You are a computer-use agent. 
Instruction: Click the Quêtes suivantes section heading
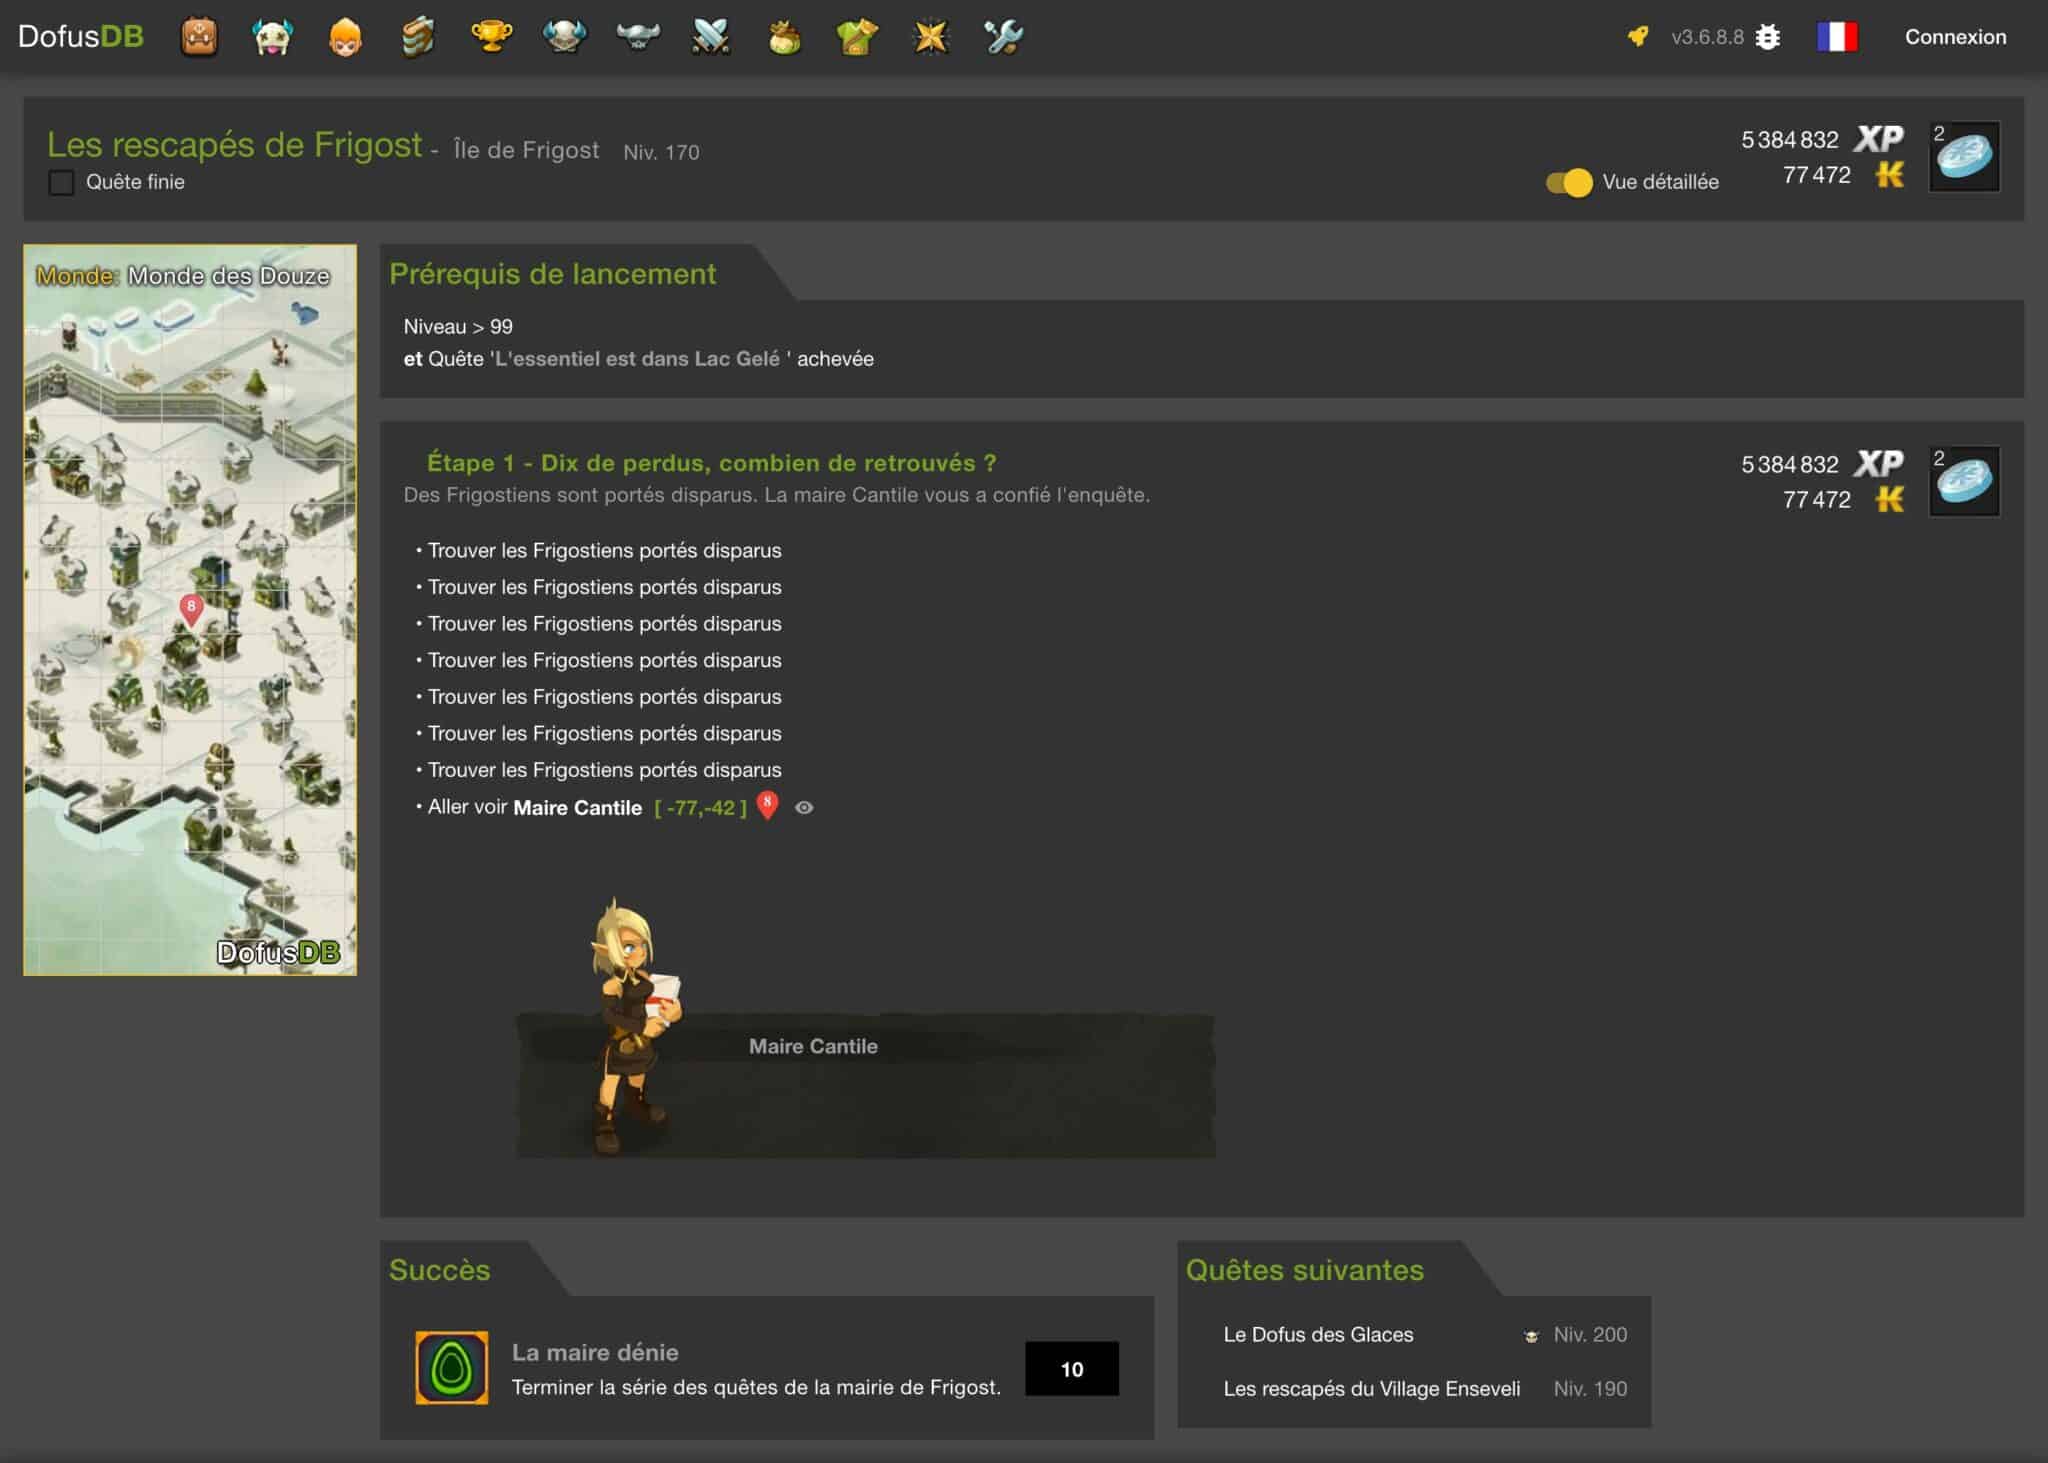point(1304,1270)
